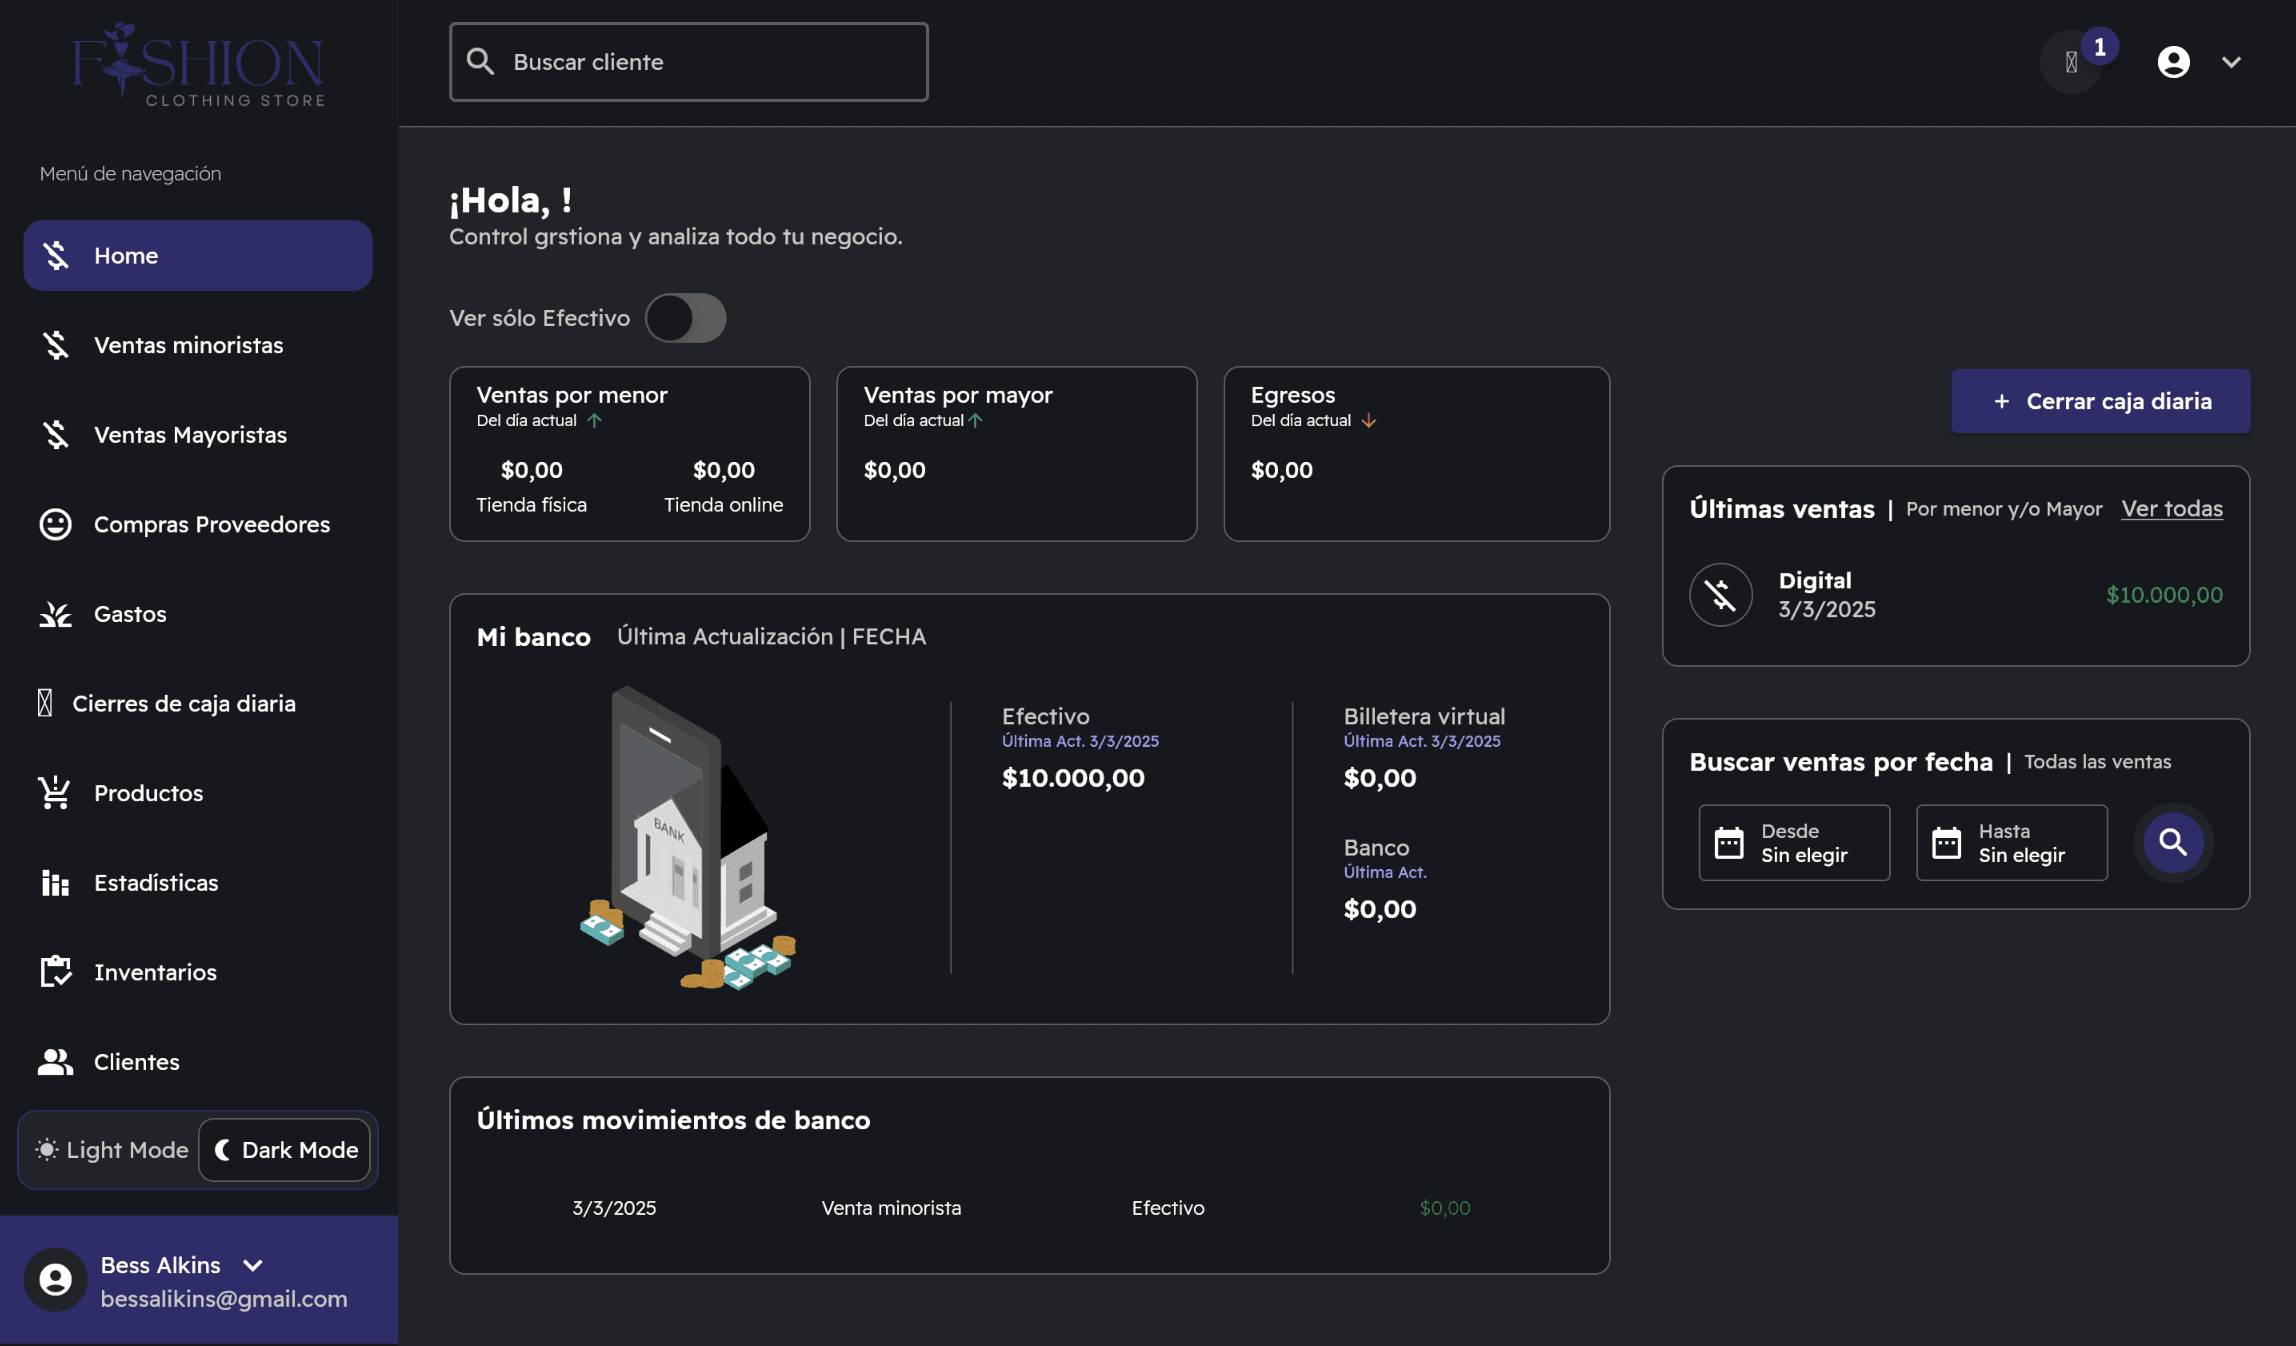Click the Hasta calendar icon

(x=1946, y=842)
